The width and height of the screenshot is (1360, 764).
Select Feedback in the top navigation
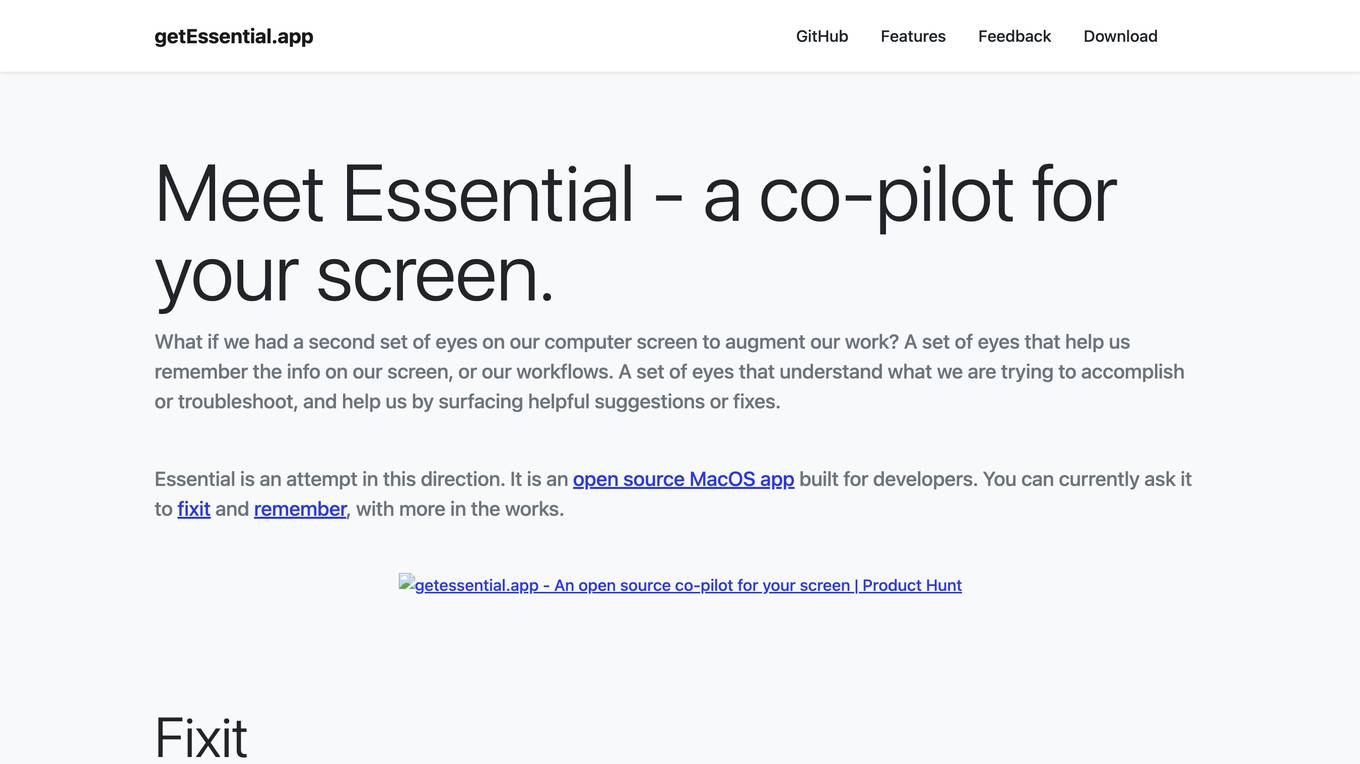coord(1015,36)
